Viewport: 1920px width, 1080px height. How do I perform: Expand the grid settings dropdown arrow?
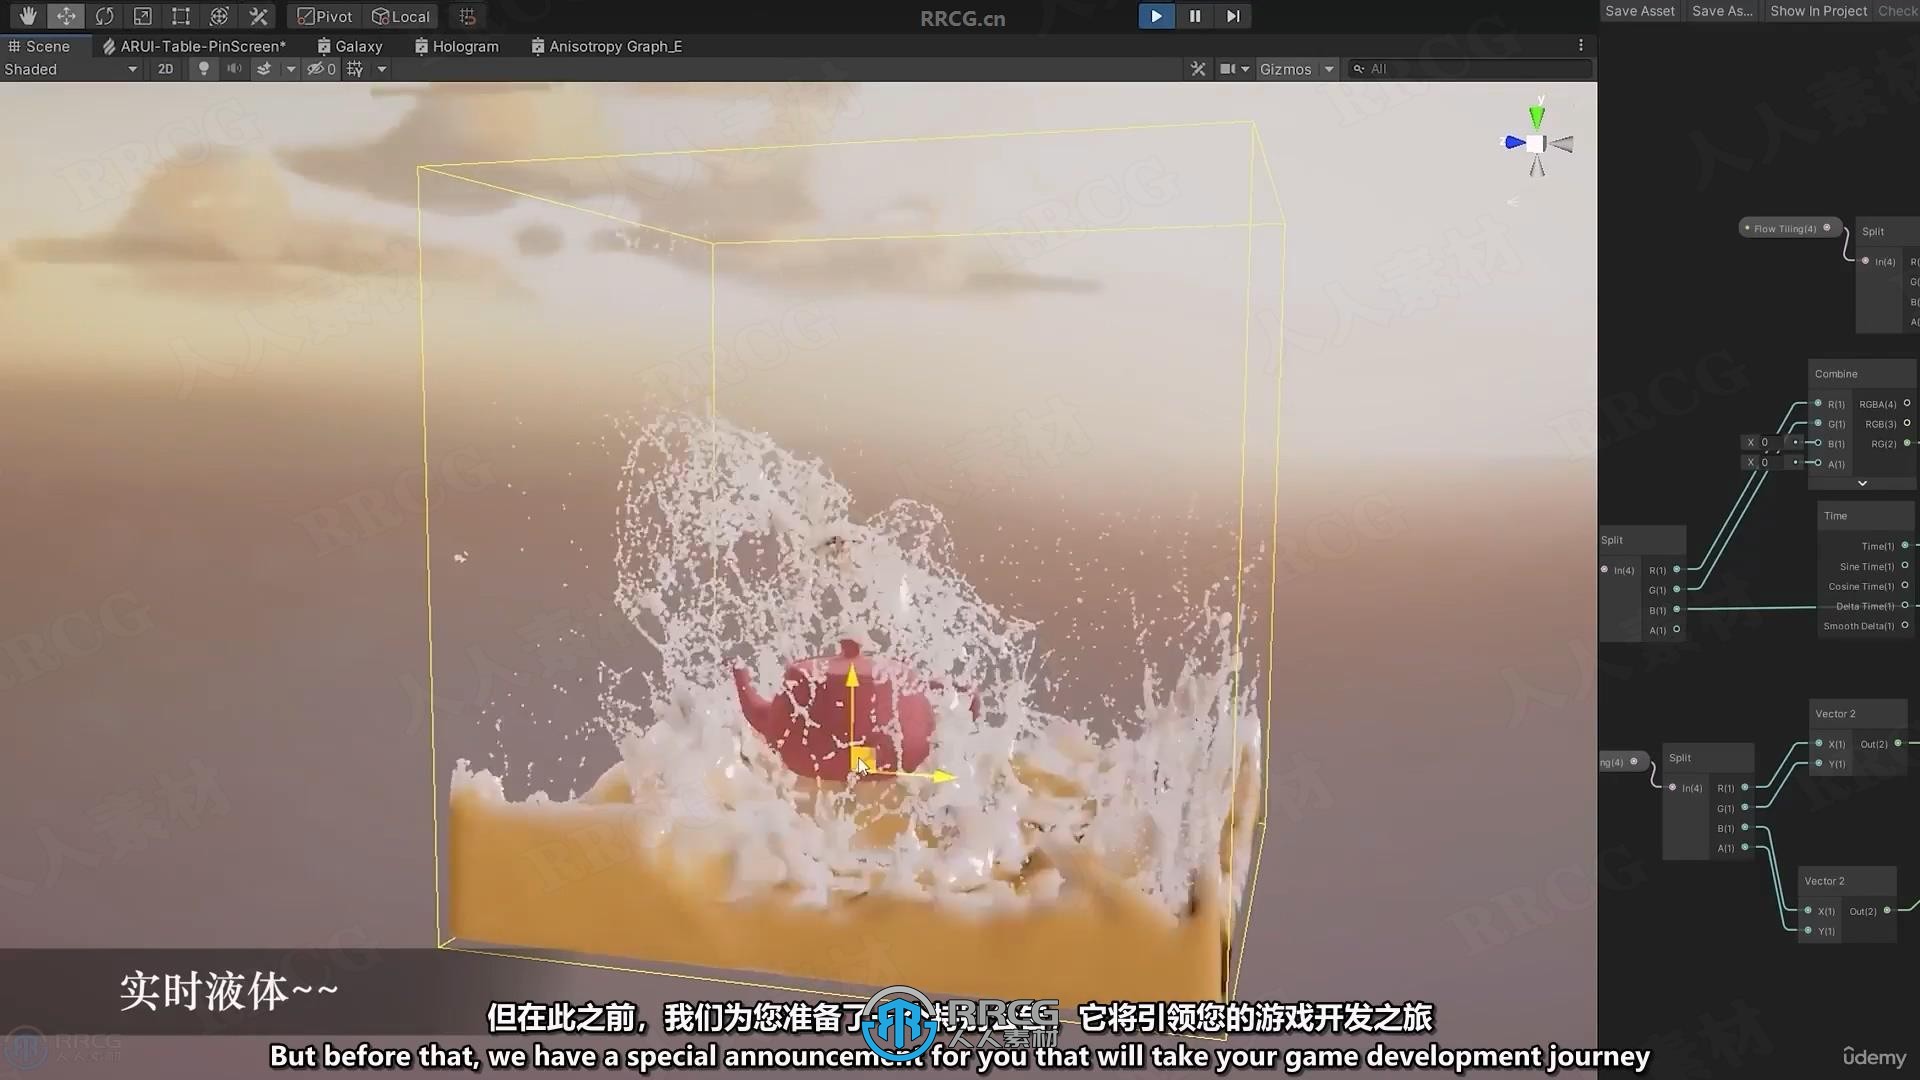[382, 69]
